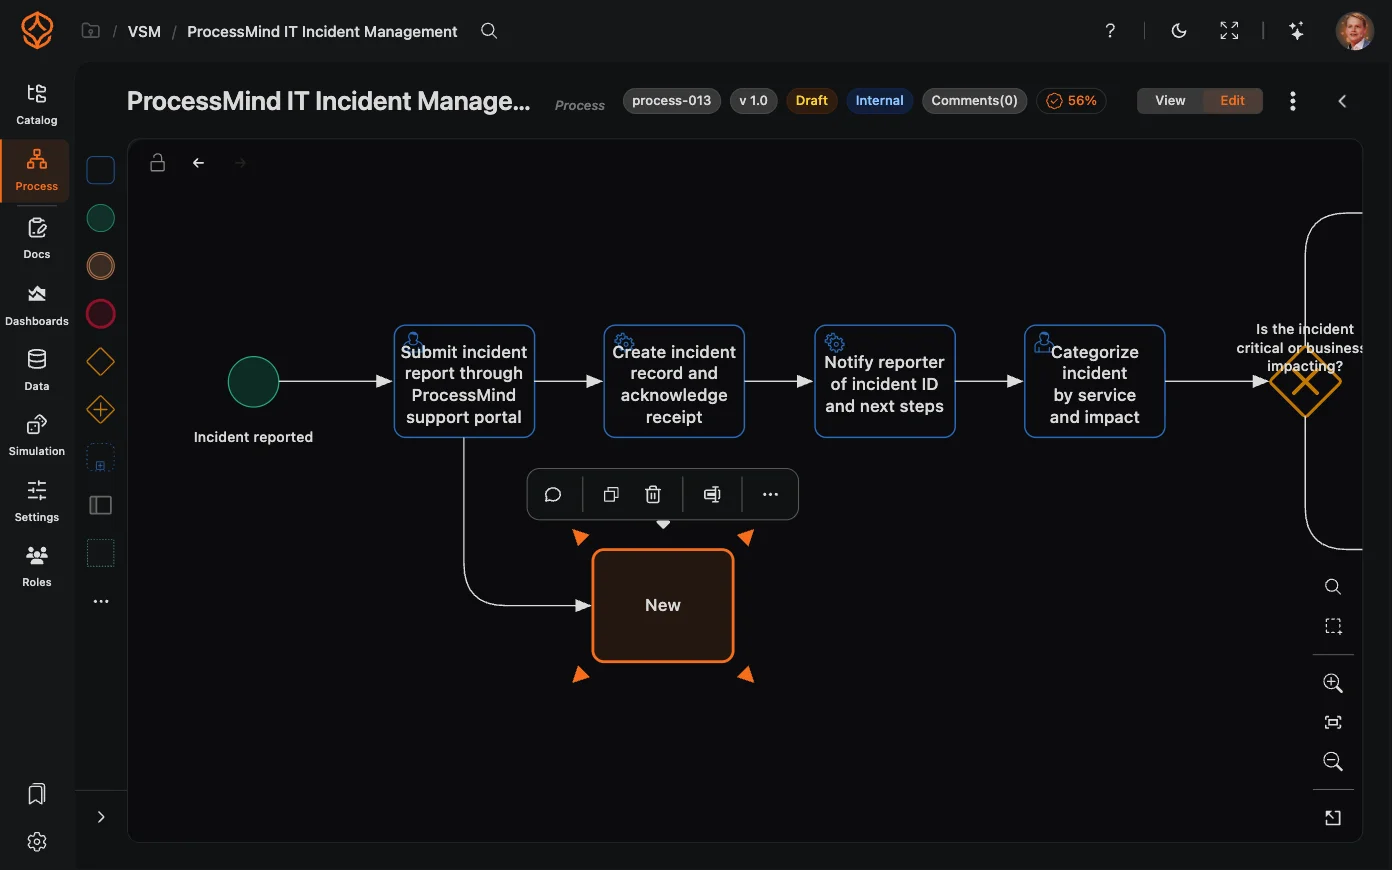Select the exclusive gateway diamond shape
Image resolution: width=1392 pixels, height=870 pixels.
[101, 362]
